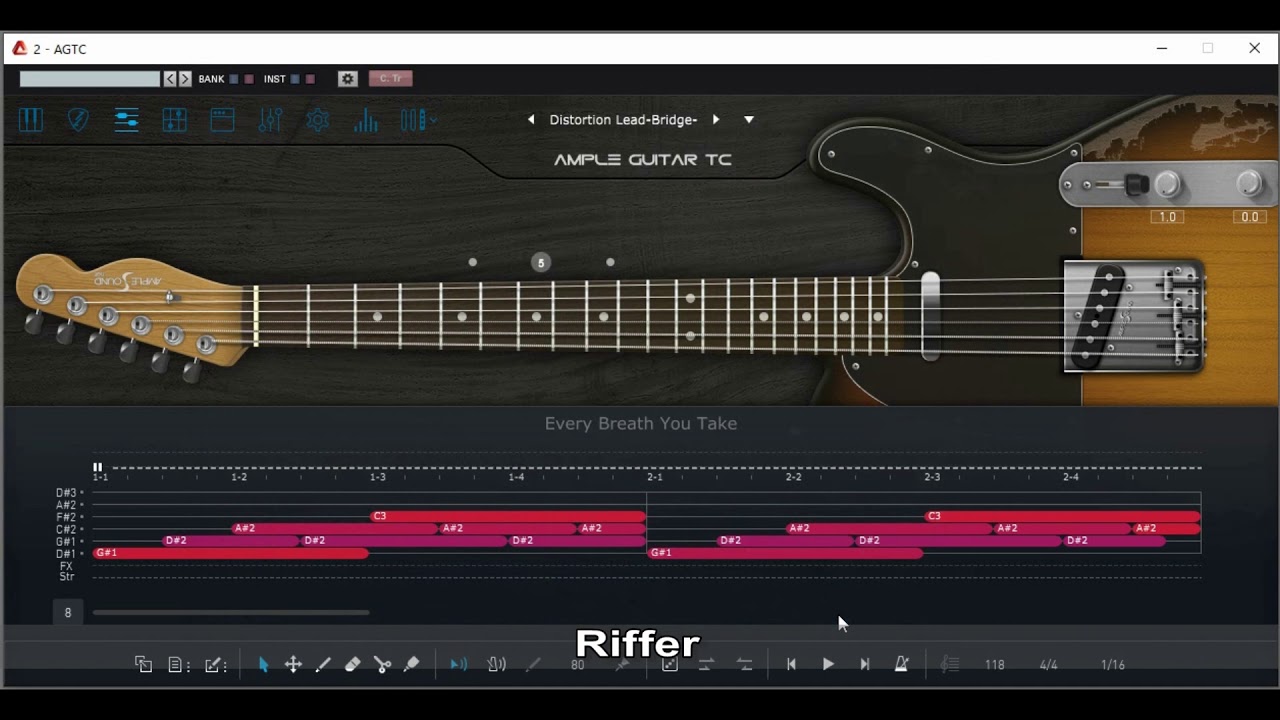Click the bar count box showing 8
This screenshot has width=1280, height=720.
pyautogui.click(x=68, y=612)
